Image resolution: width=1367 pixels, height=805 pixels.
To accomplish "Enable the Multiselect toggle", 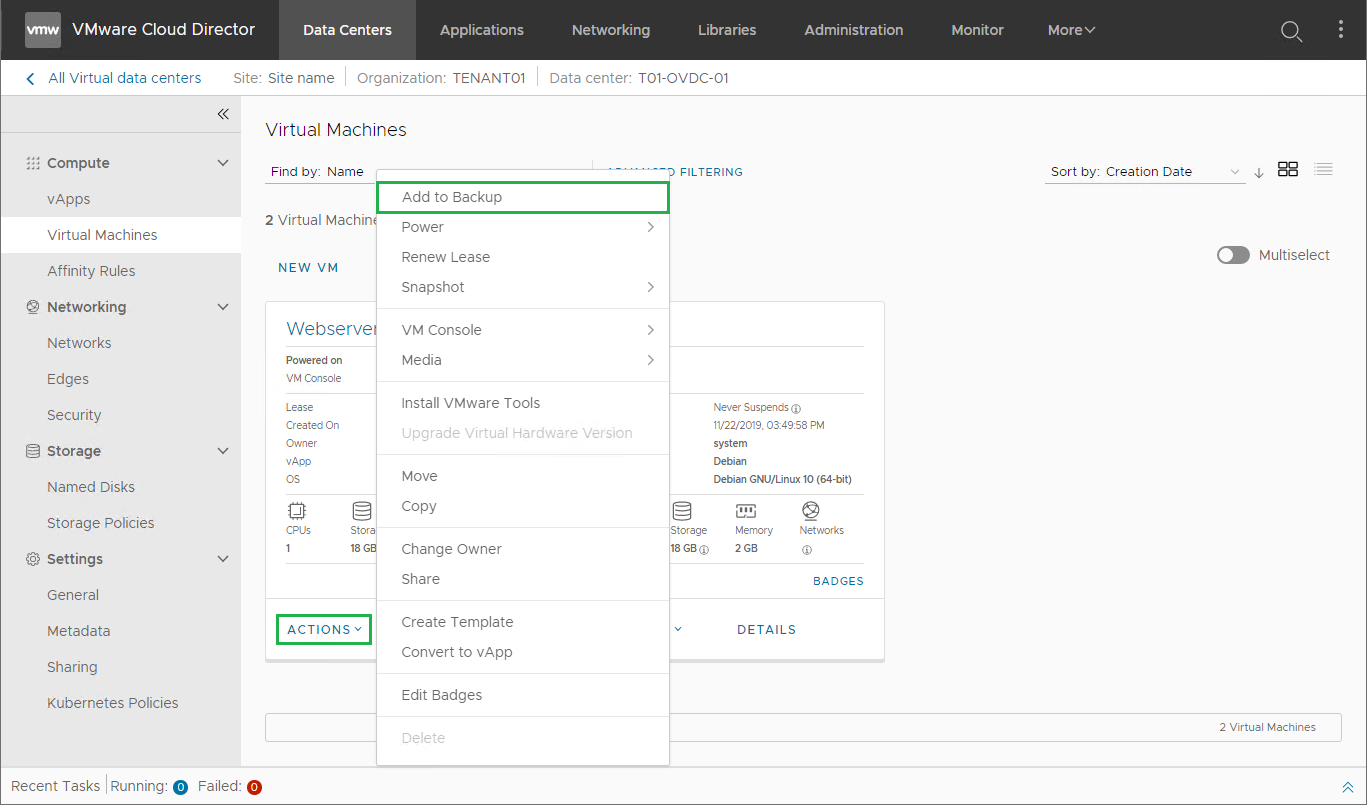I will point(1233,255).
